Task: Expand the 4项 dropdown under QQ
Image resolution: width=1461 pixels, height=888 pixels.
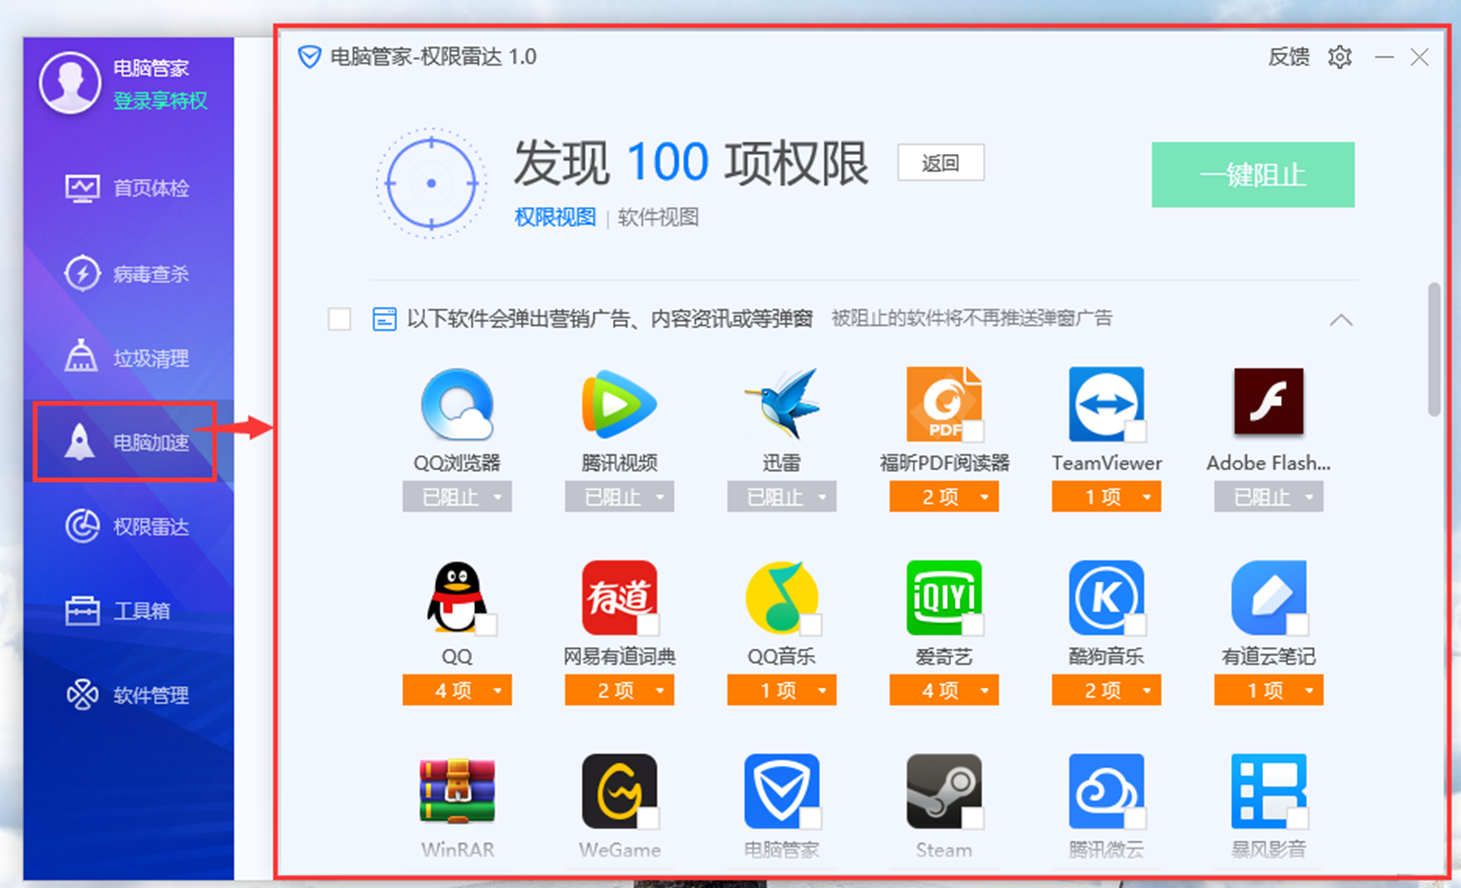Action: 457,690
